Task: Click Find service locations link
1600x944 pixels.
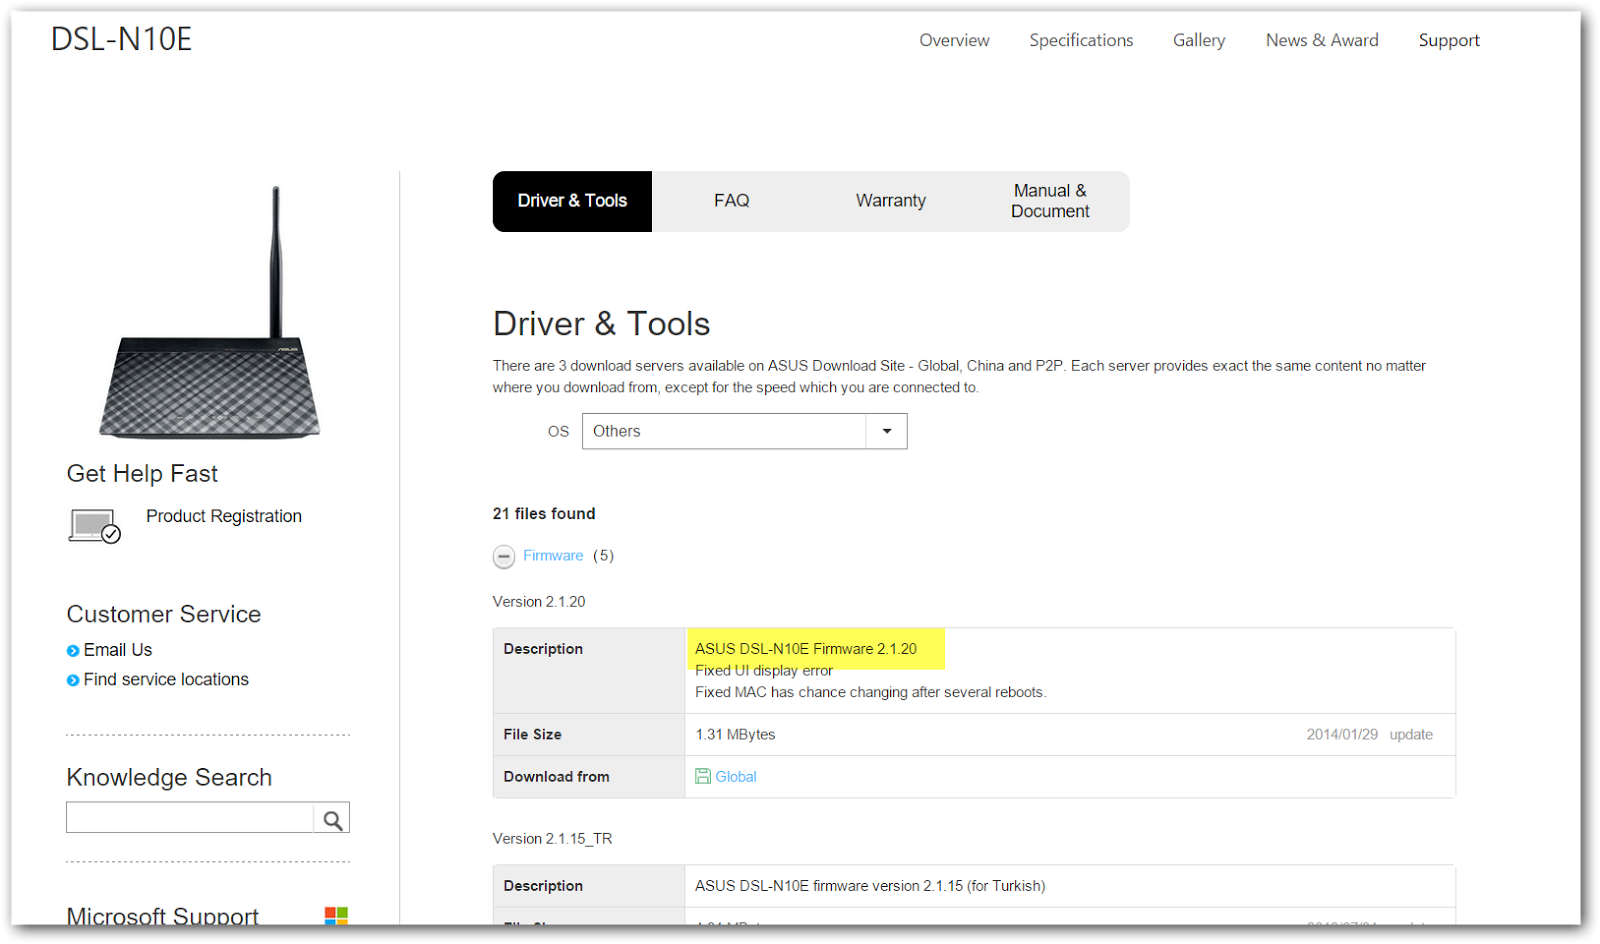Action: 166,679
